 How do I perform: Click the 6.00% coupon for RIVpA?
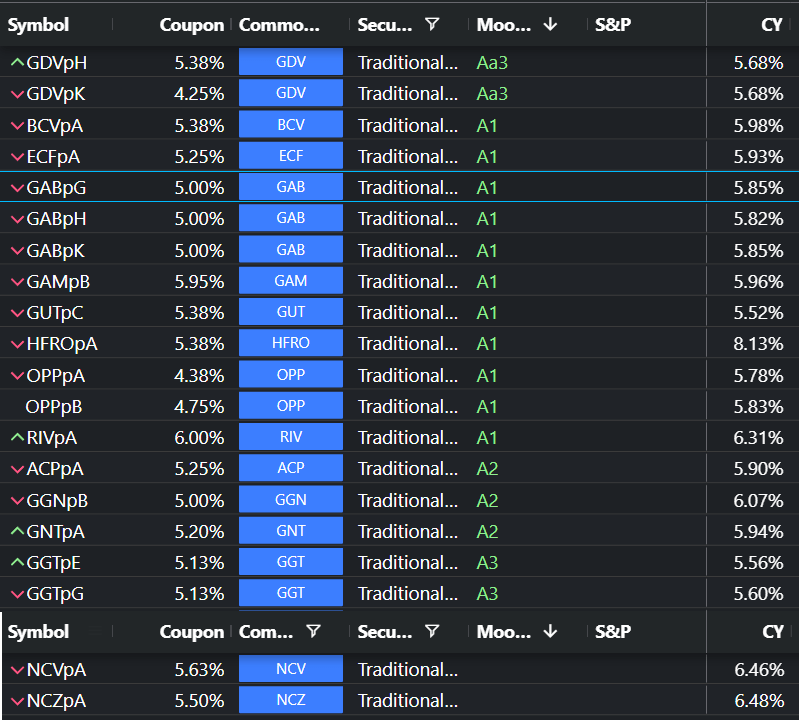coord(199,438)
